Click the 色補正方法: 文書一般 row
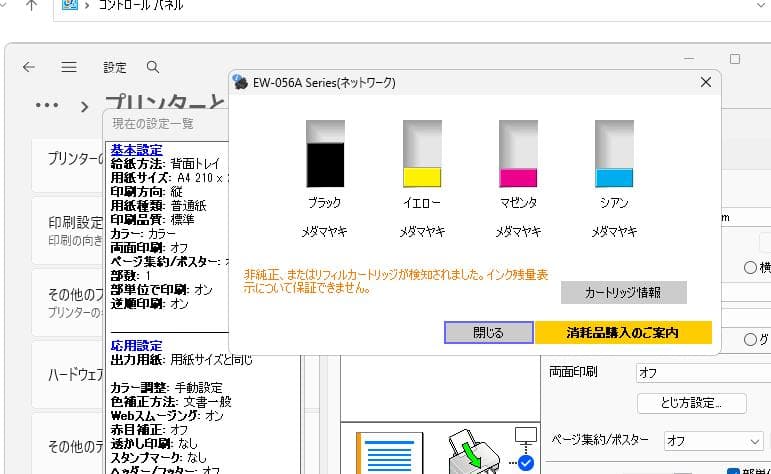 tap(171, 401)
